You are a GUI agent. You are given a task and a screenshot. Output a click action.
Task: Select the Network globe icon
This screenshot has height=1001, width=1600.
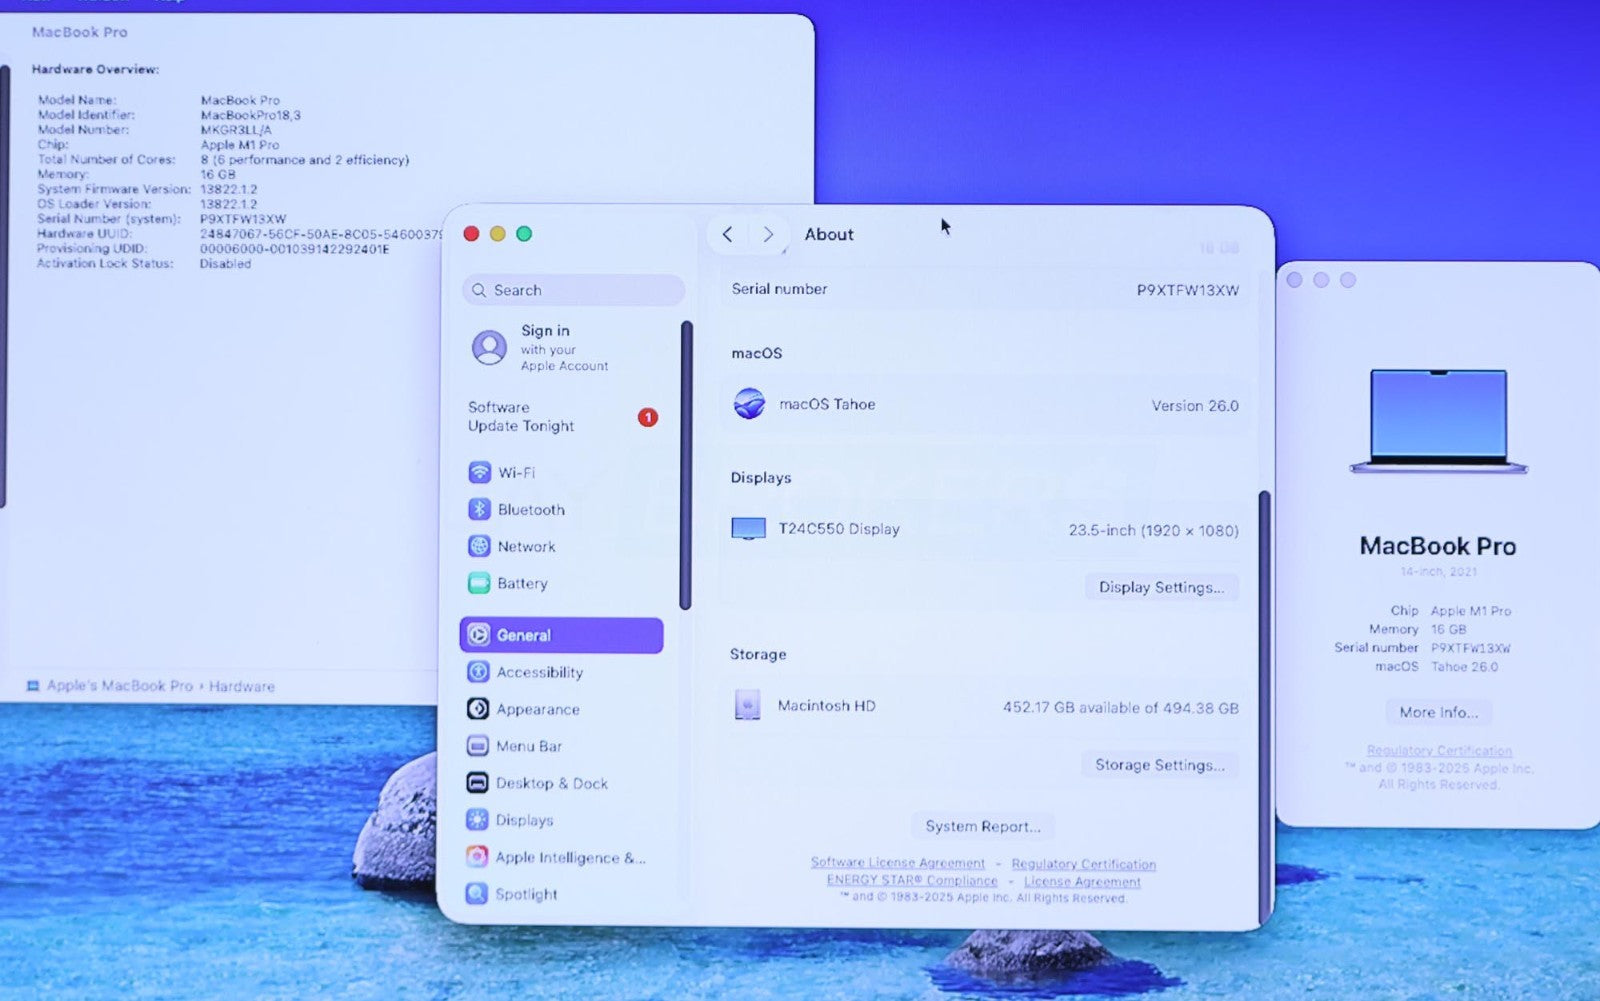point(479,546)
